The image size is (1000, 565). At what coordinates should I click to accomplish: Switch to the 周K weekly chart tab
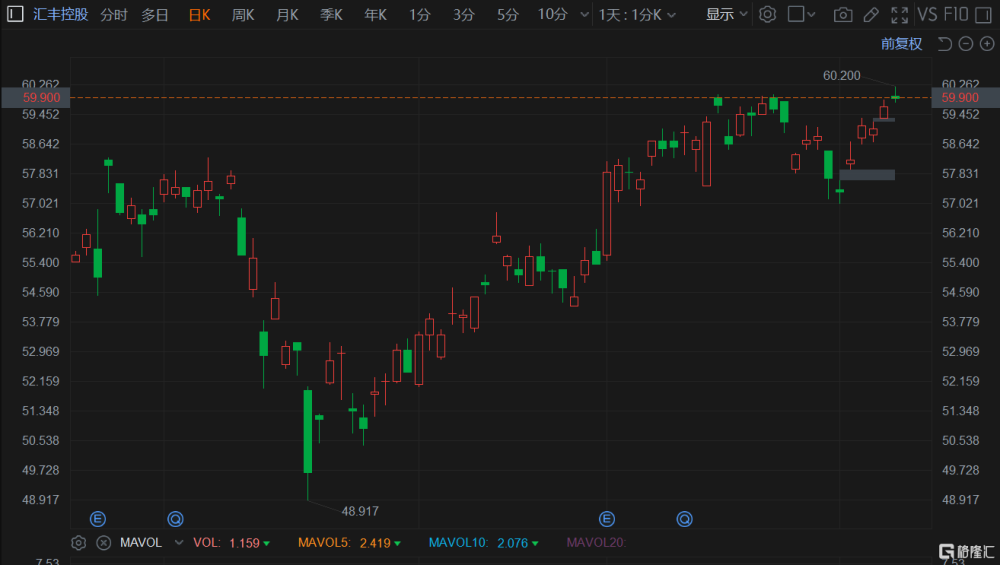tap(243, 14)
